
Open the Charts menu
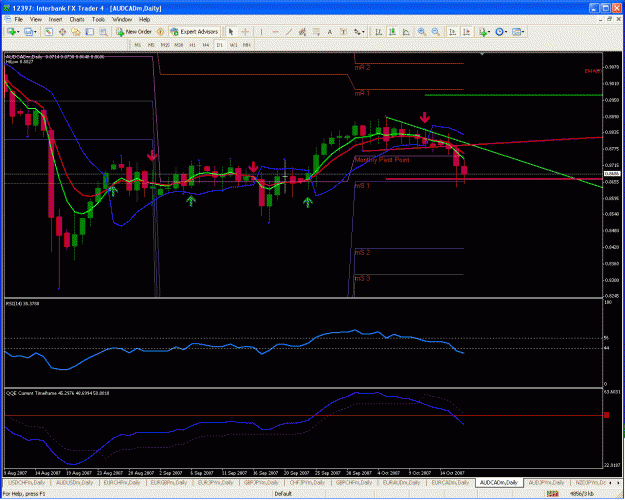tap(77, 19)
